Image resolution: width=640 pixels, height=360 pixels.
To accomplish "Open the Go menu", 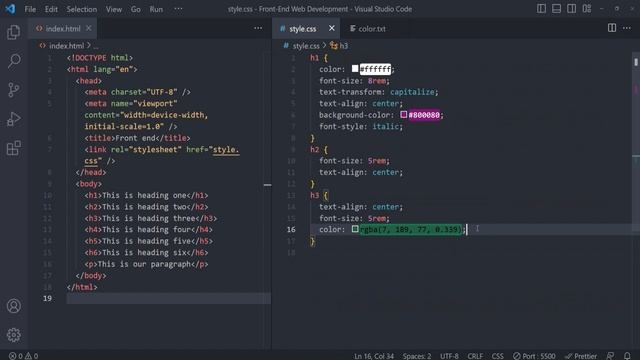I will click(136, 9).
